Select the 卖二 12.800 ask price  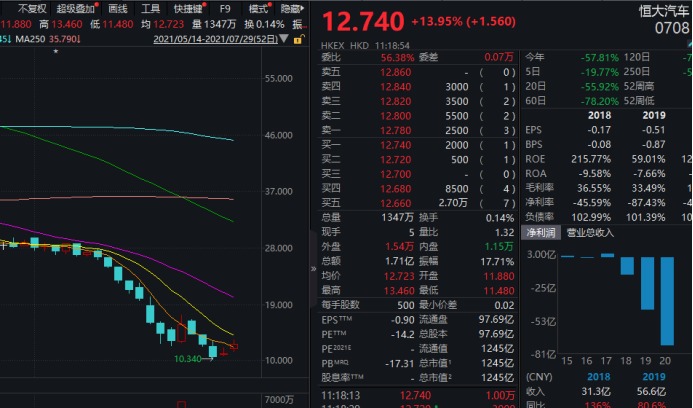pyautogui.click(x=396, y=116)
